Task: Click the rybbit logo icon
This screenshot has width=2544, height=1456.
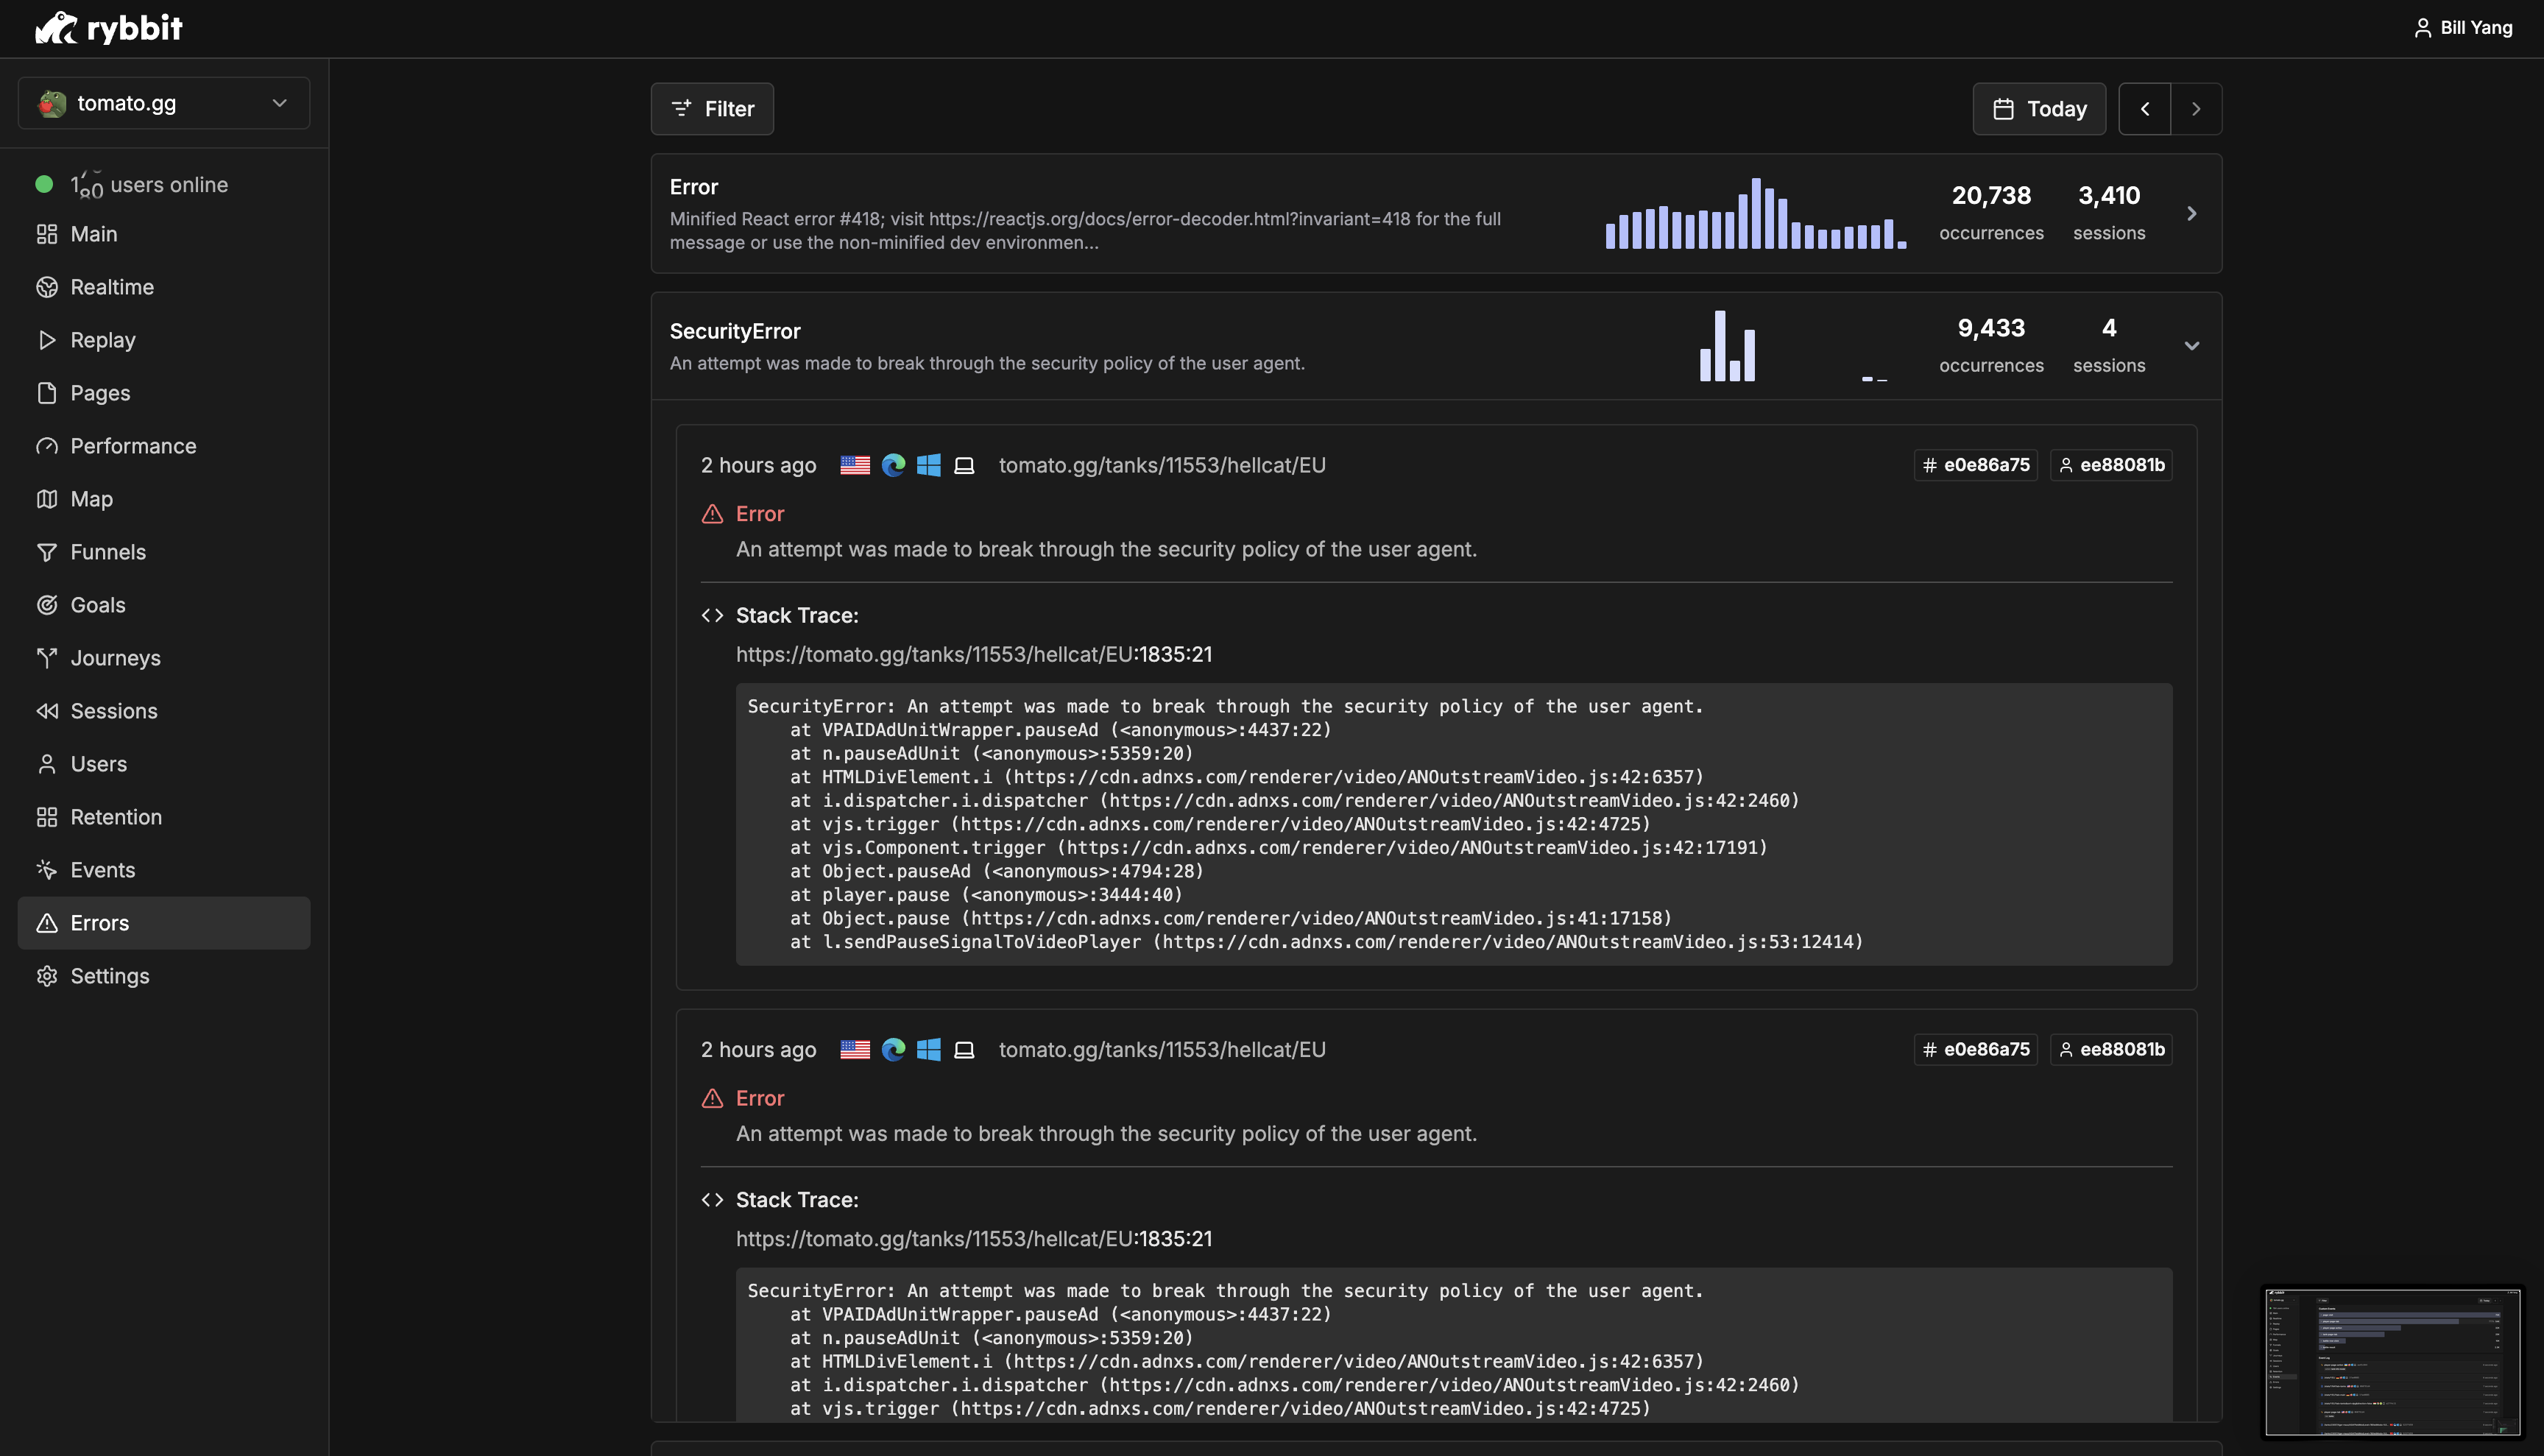Action: (x=57, y=28)
